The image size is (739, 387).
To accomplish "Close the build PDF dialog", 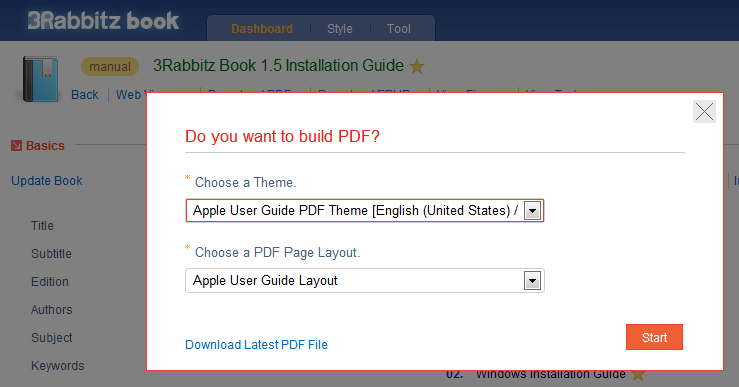I will pos(704,112).
